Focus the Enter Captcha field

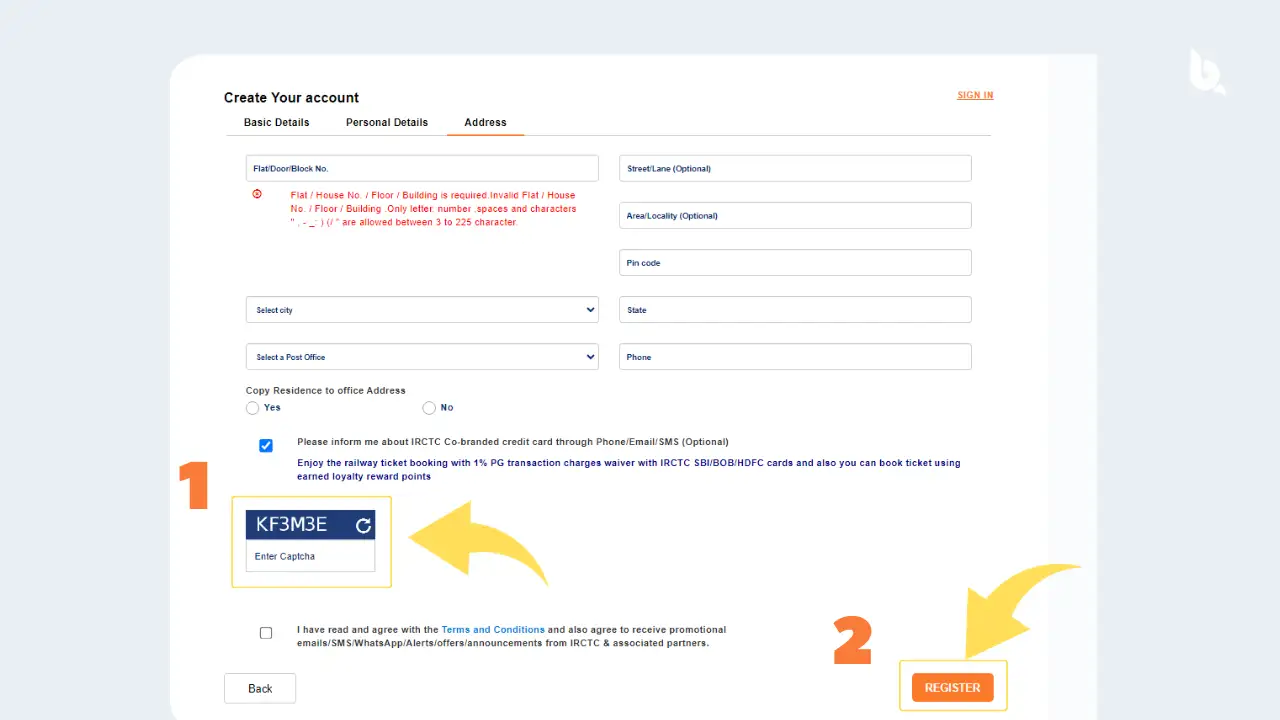pos(310,556)
